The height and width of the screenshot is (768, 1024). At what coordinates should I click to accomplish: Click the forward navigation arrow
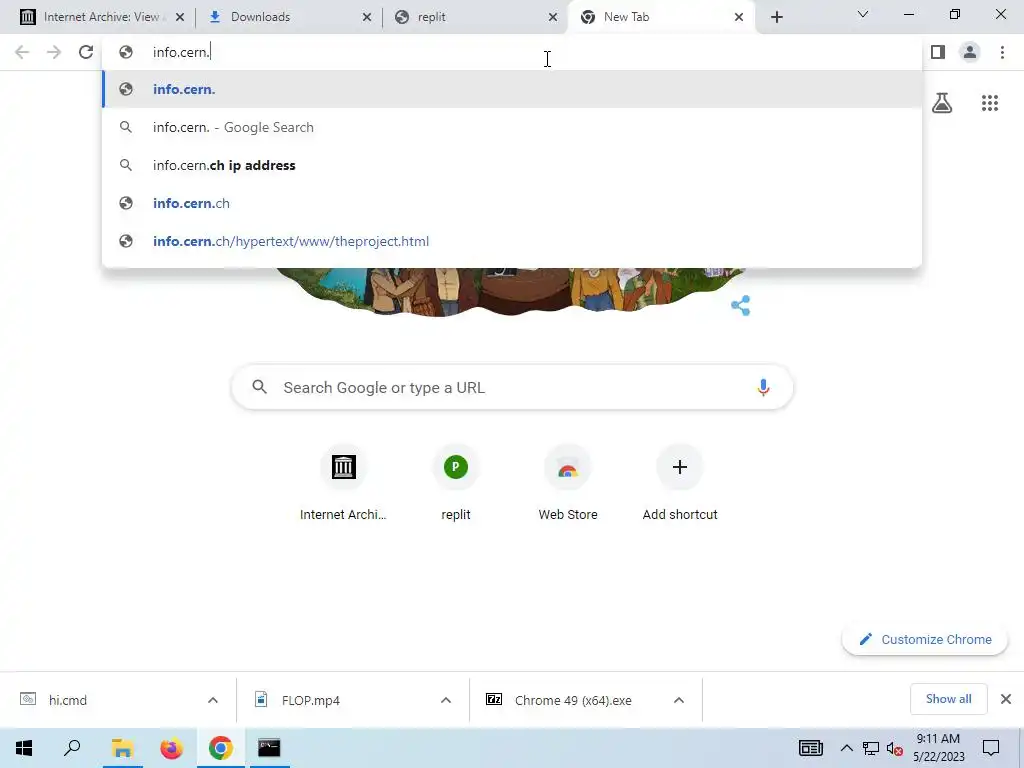(54, 52)
